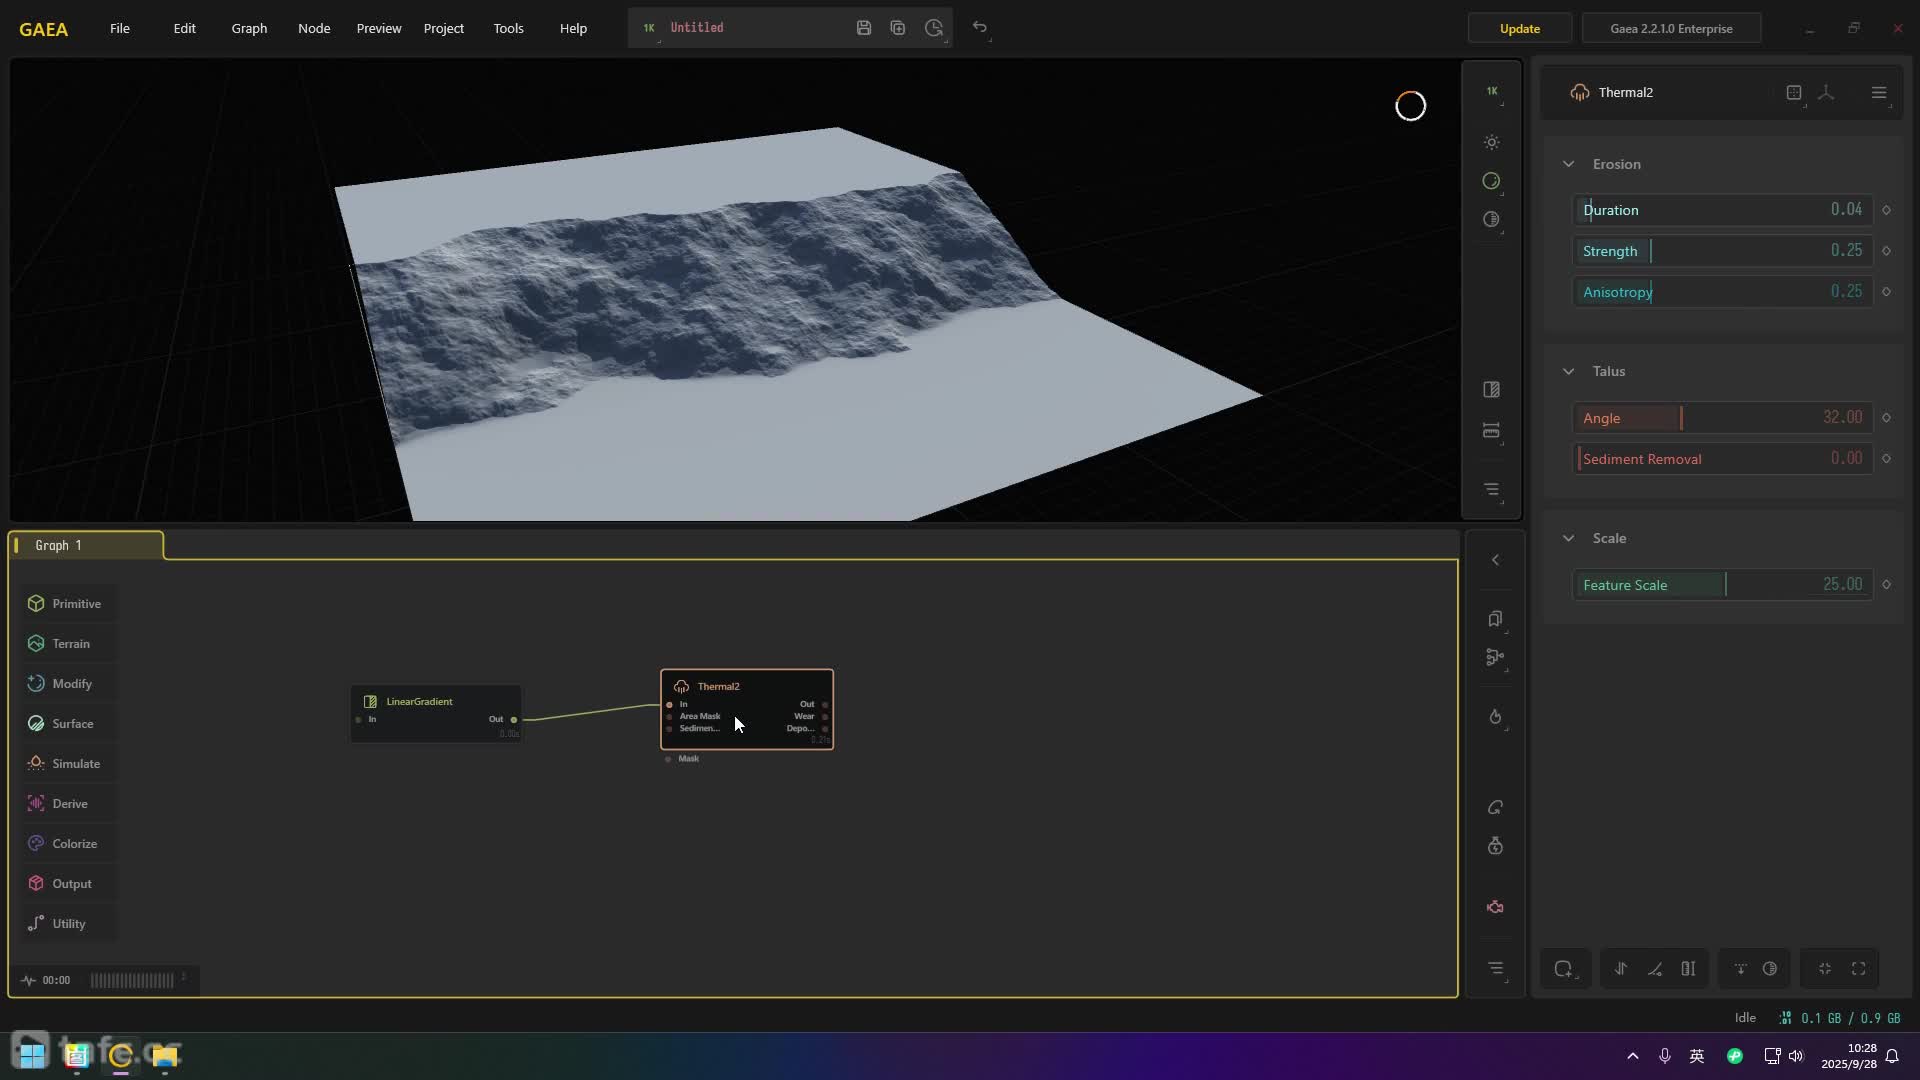Image resolution: width=1920 pixels, height=1080 pixels.
Task: Open the Graph menu
Action: (249, 28)
